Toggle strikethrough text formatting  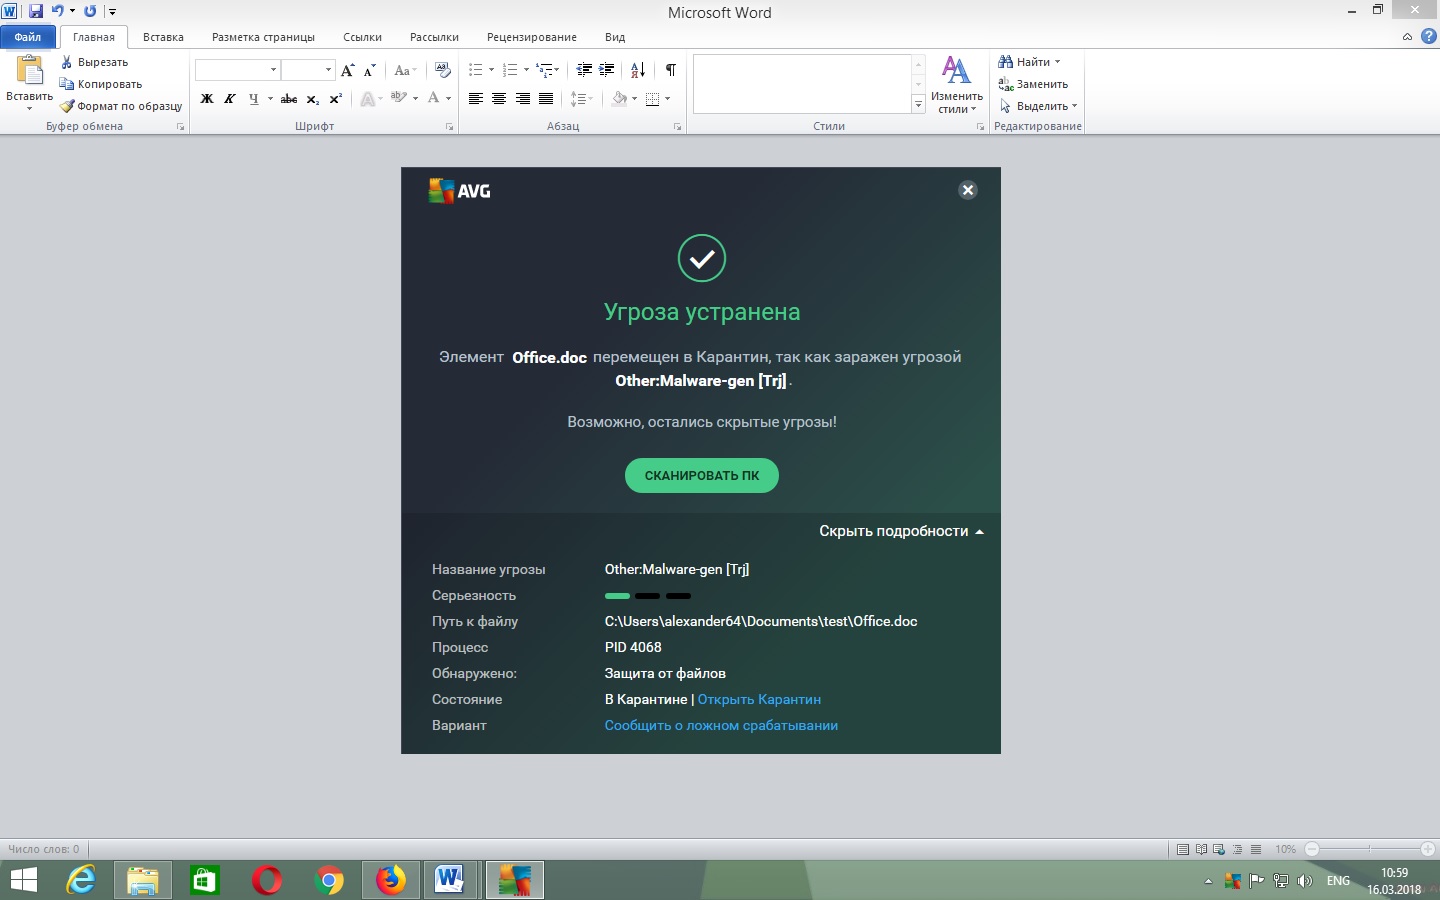tap(289, 99)
